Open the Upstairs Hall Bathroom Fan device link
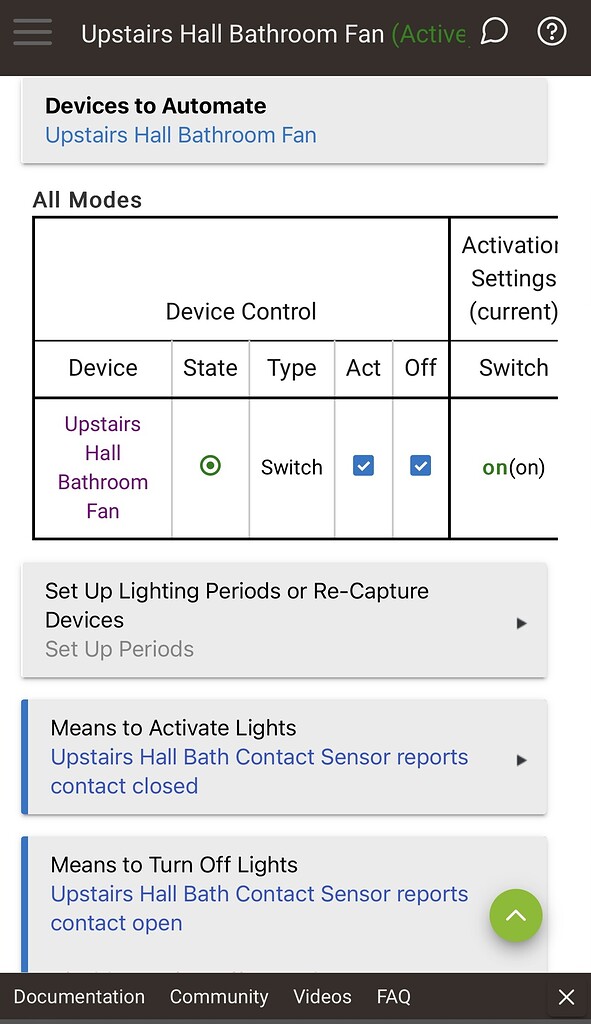Viewport: 591px width, 1024px height. tap(178, 135)
